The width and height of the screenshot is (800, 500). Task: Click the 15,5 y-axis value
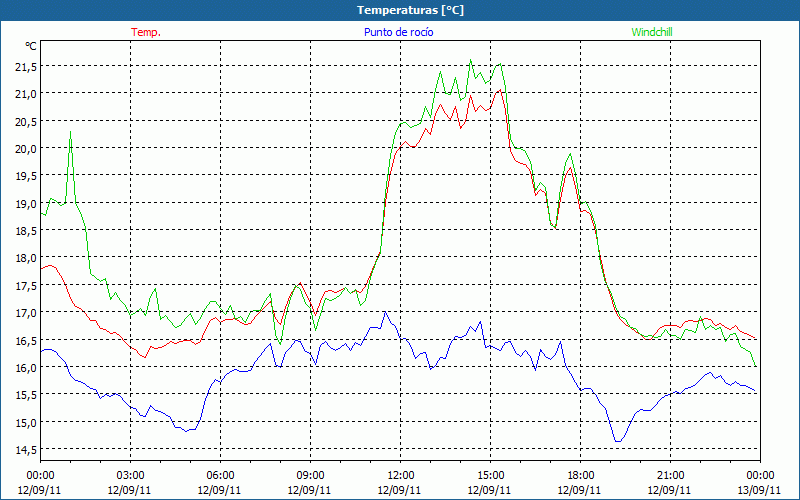coord(26,395)
